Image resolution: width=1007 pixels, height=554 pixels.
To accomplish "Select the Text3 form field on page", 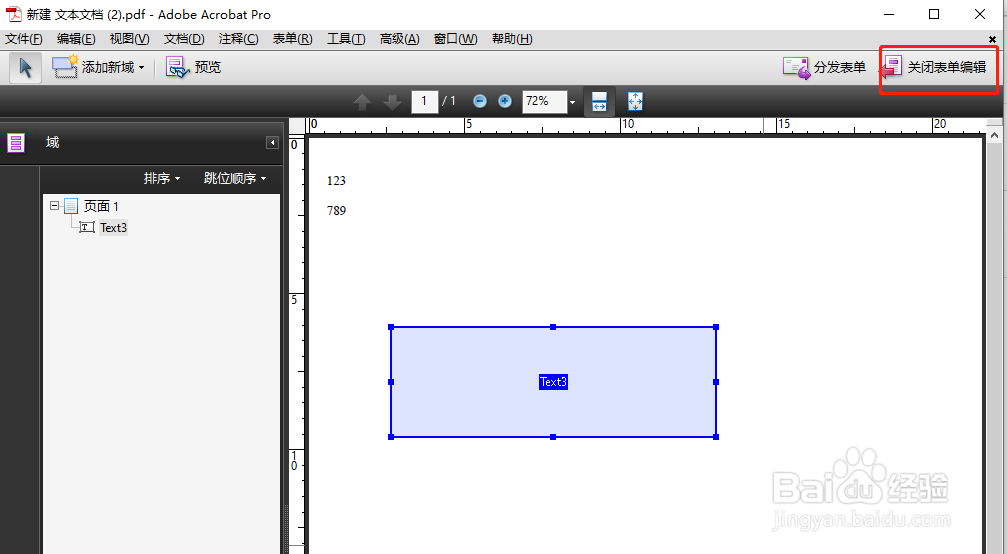I will click(x=553, y=382).
